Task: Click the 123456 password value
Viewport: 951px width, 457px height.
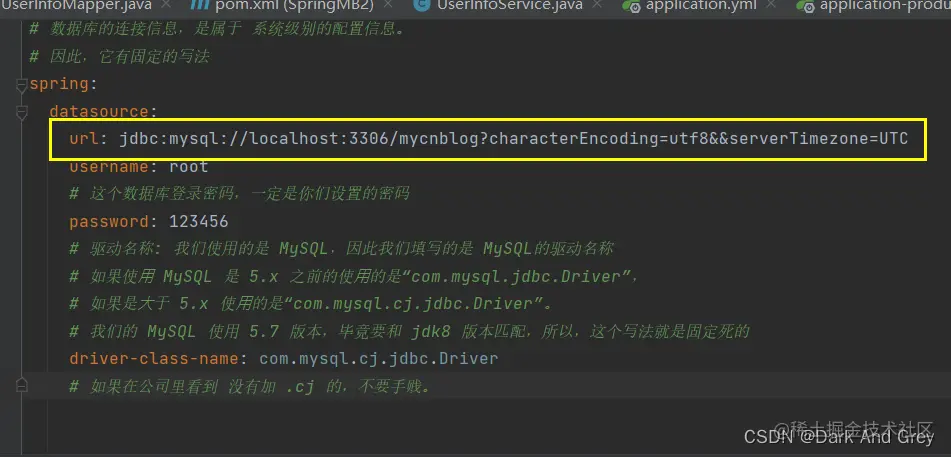Action: 199,222
